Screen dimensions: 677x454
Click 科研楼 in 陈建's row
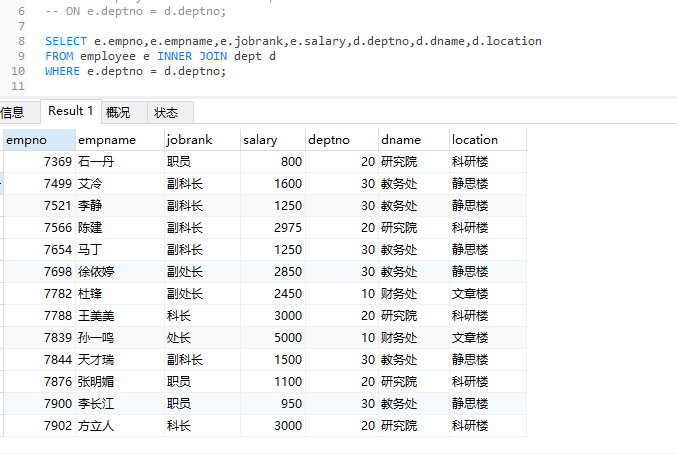click(x=488, y=228)
